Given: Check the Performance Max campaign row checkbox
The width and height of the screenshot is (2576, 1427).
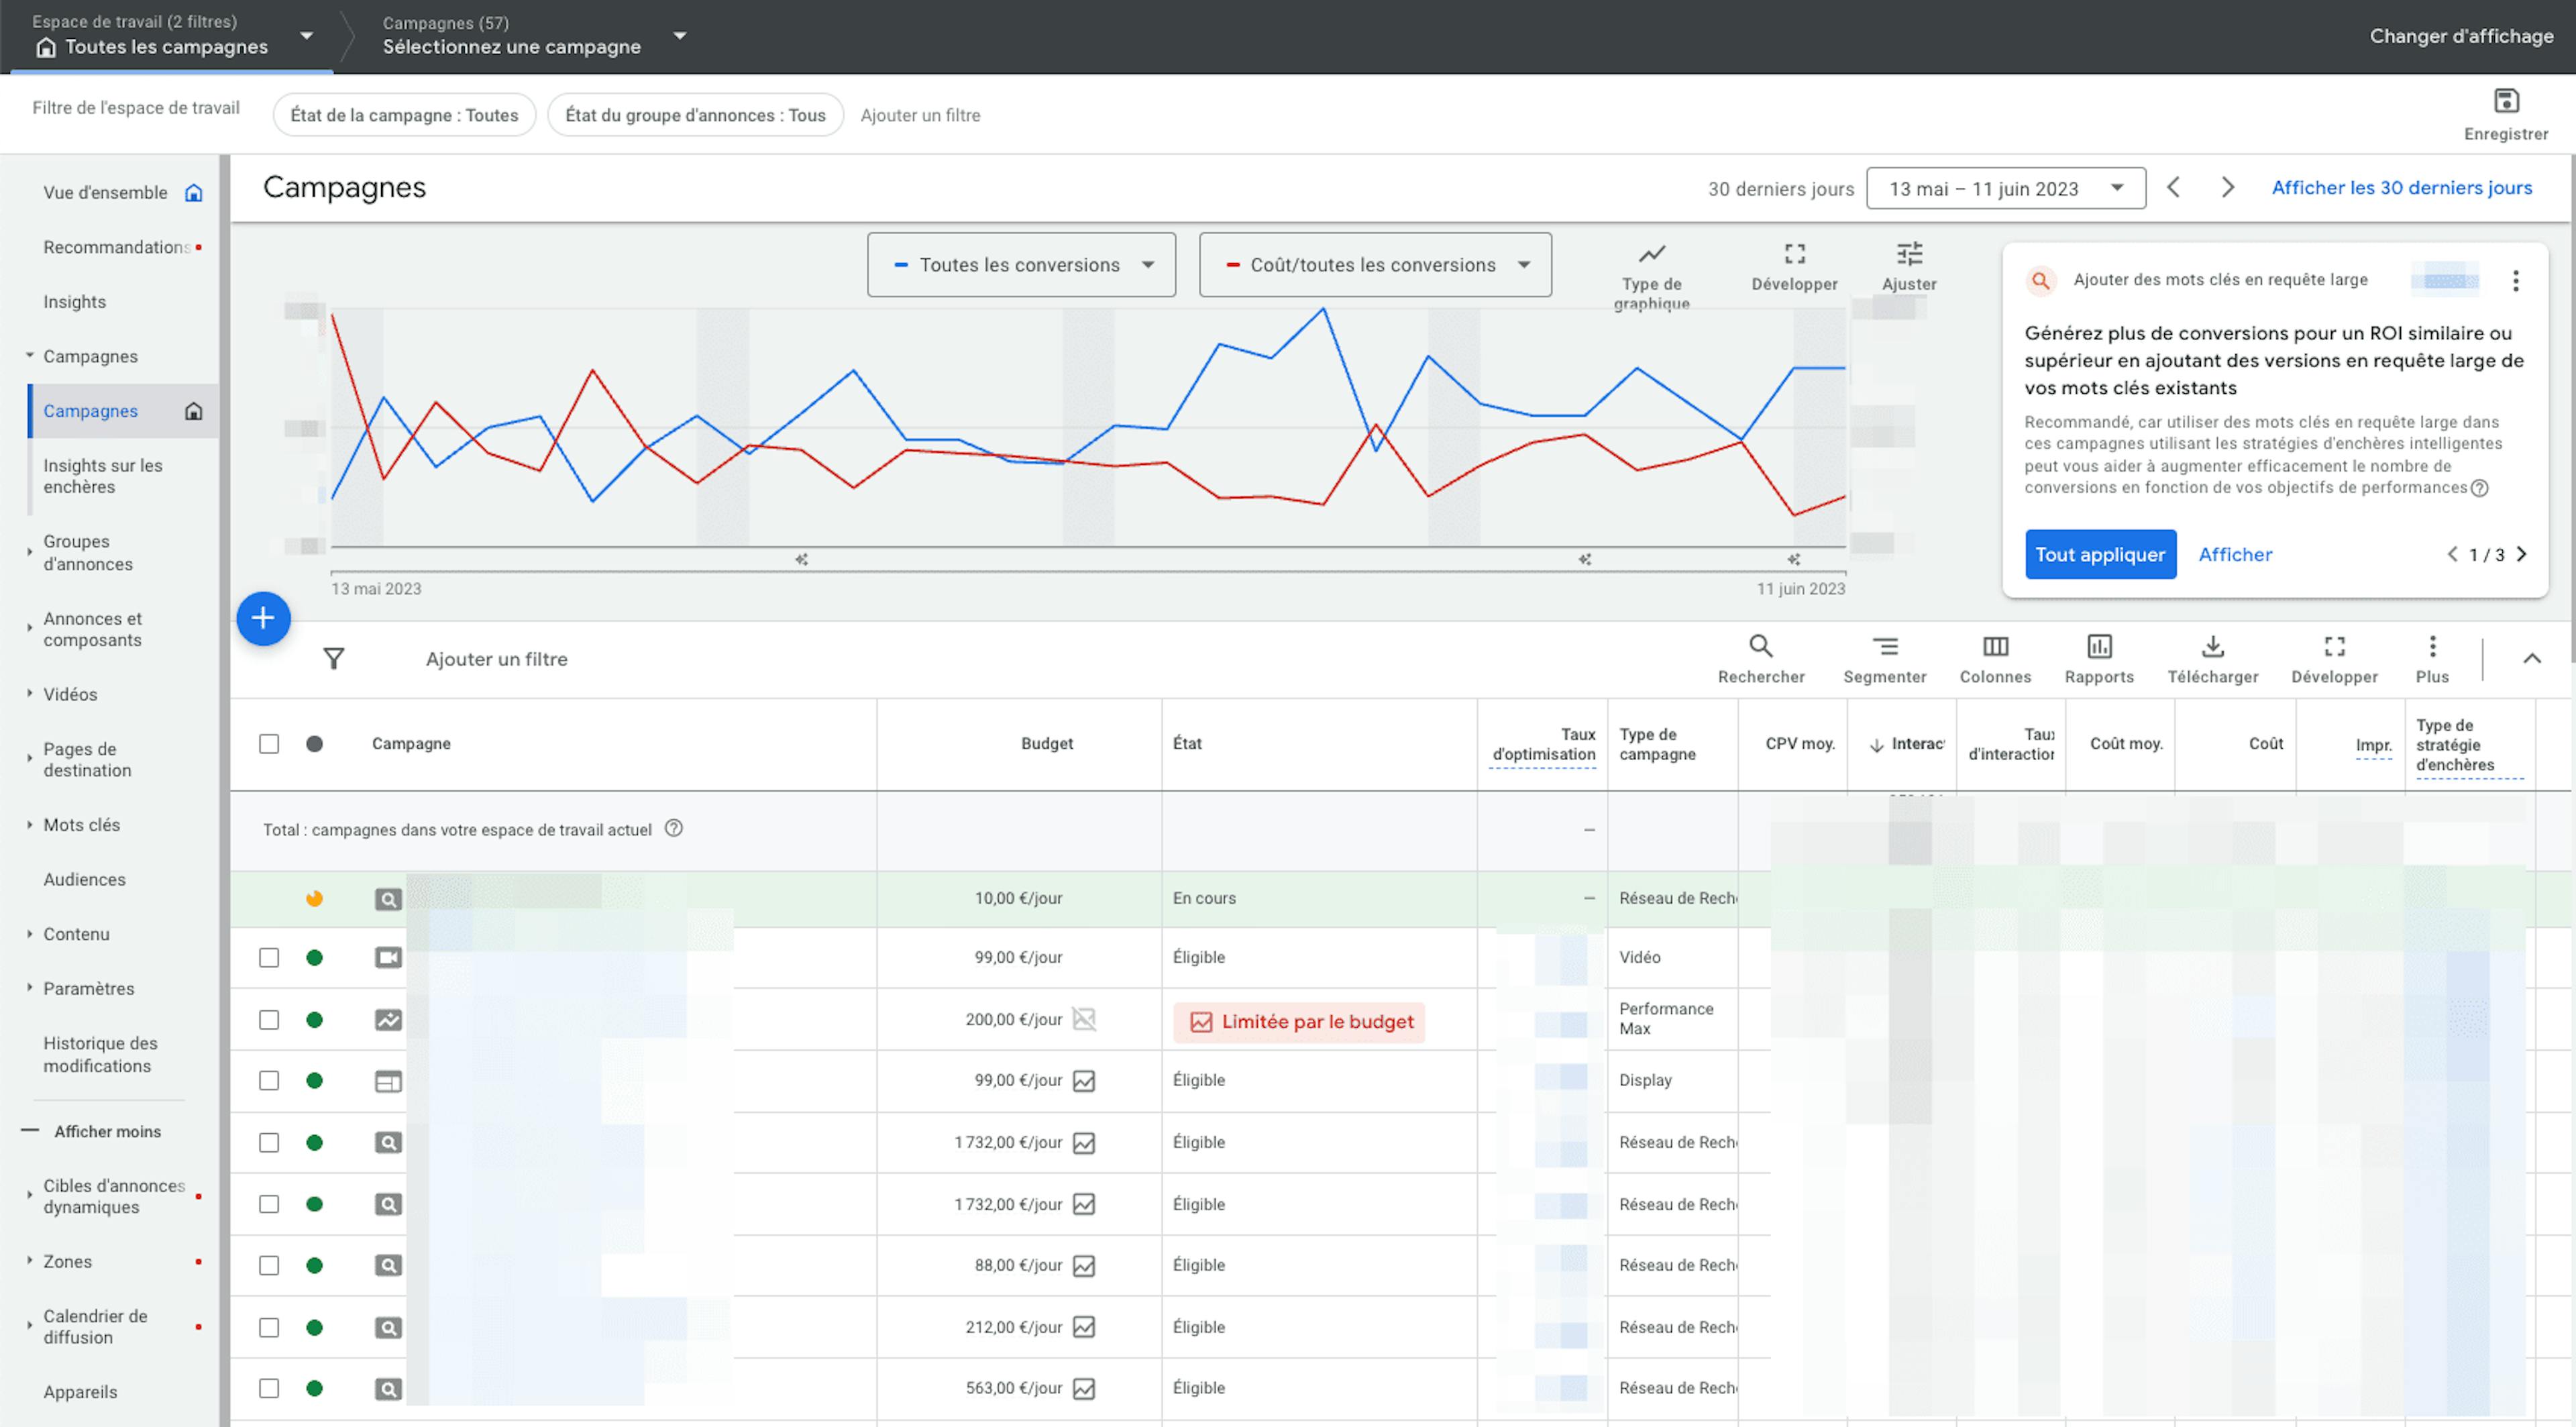Looking at the screenshot, I should click(x=269, y=1020).
